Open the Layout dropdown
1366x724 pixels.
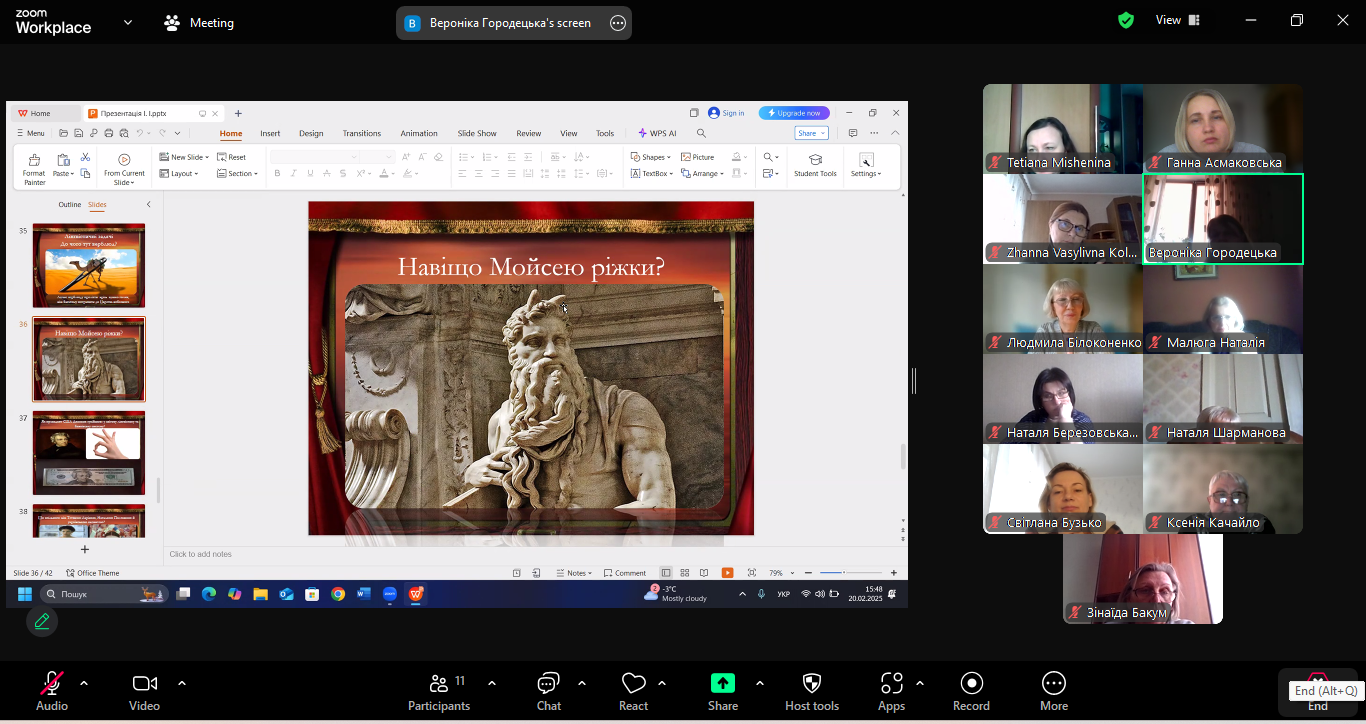pyautogui.click(x=179, y=173)
